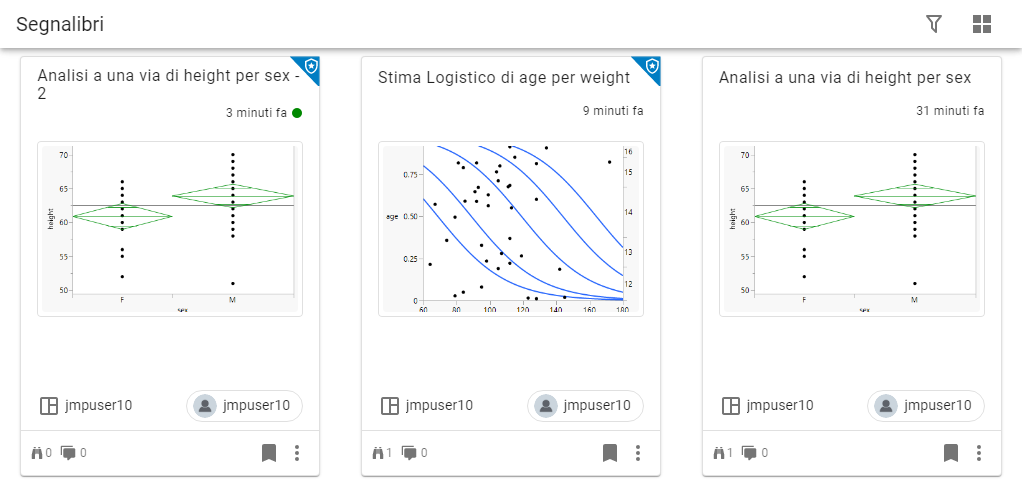This screenshot has width=1022, height=500.
Task: Open more options on Stima Logistico card
Action: 638,453
